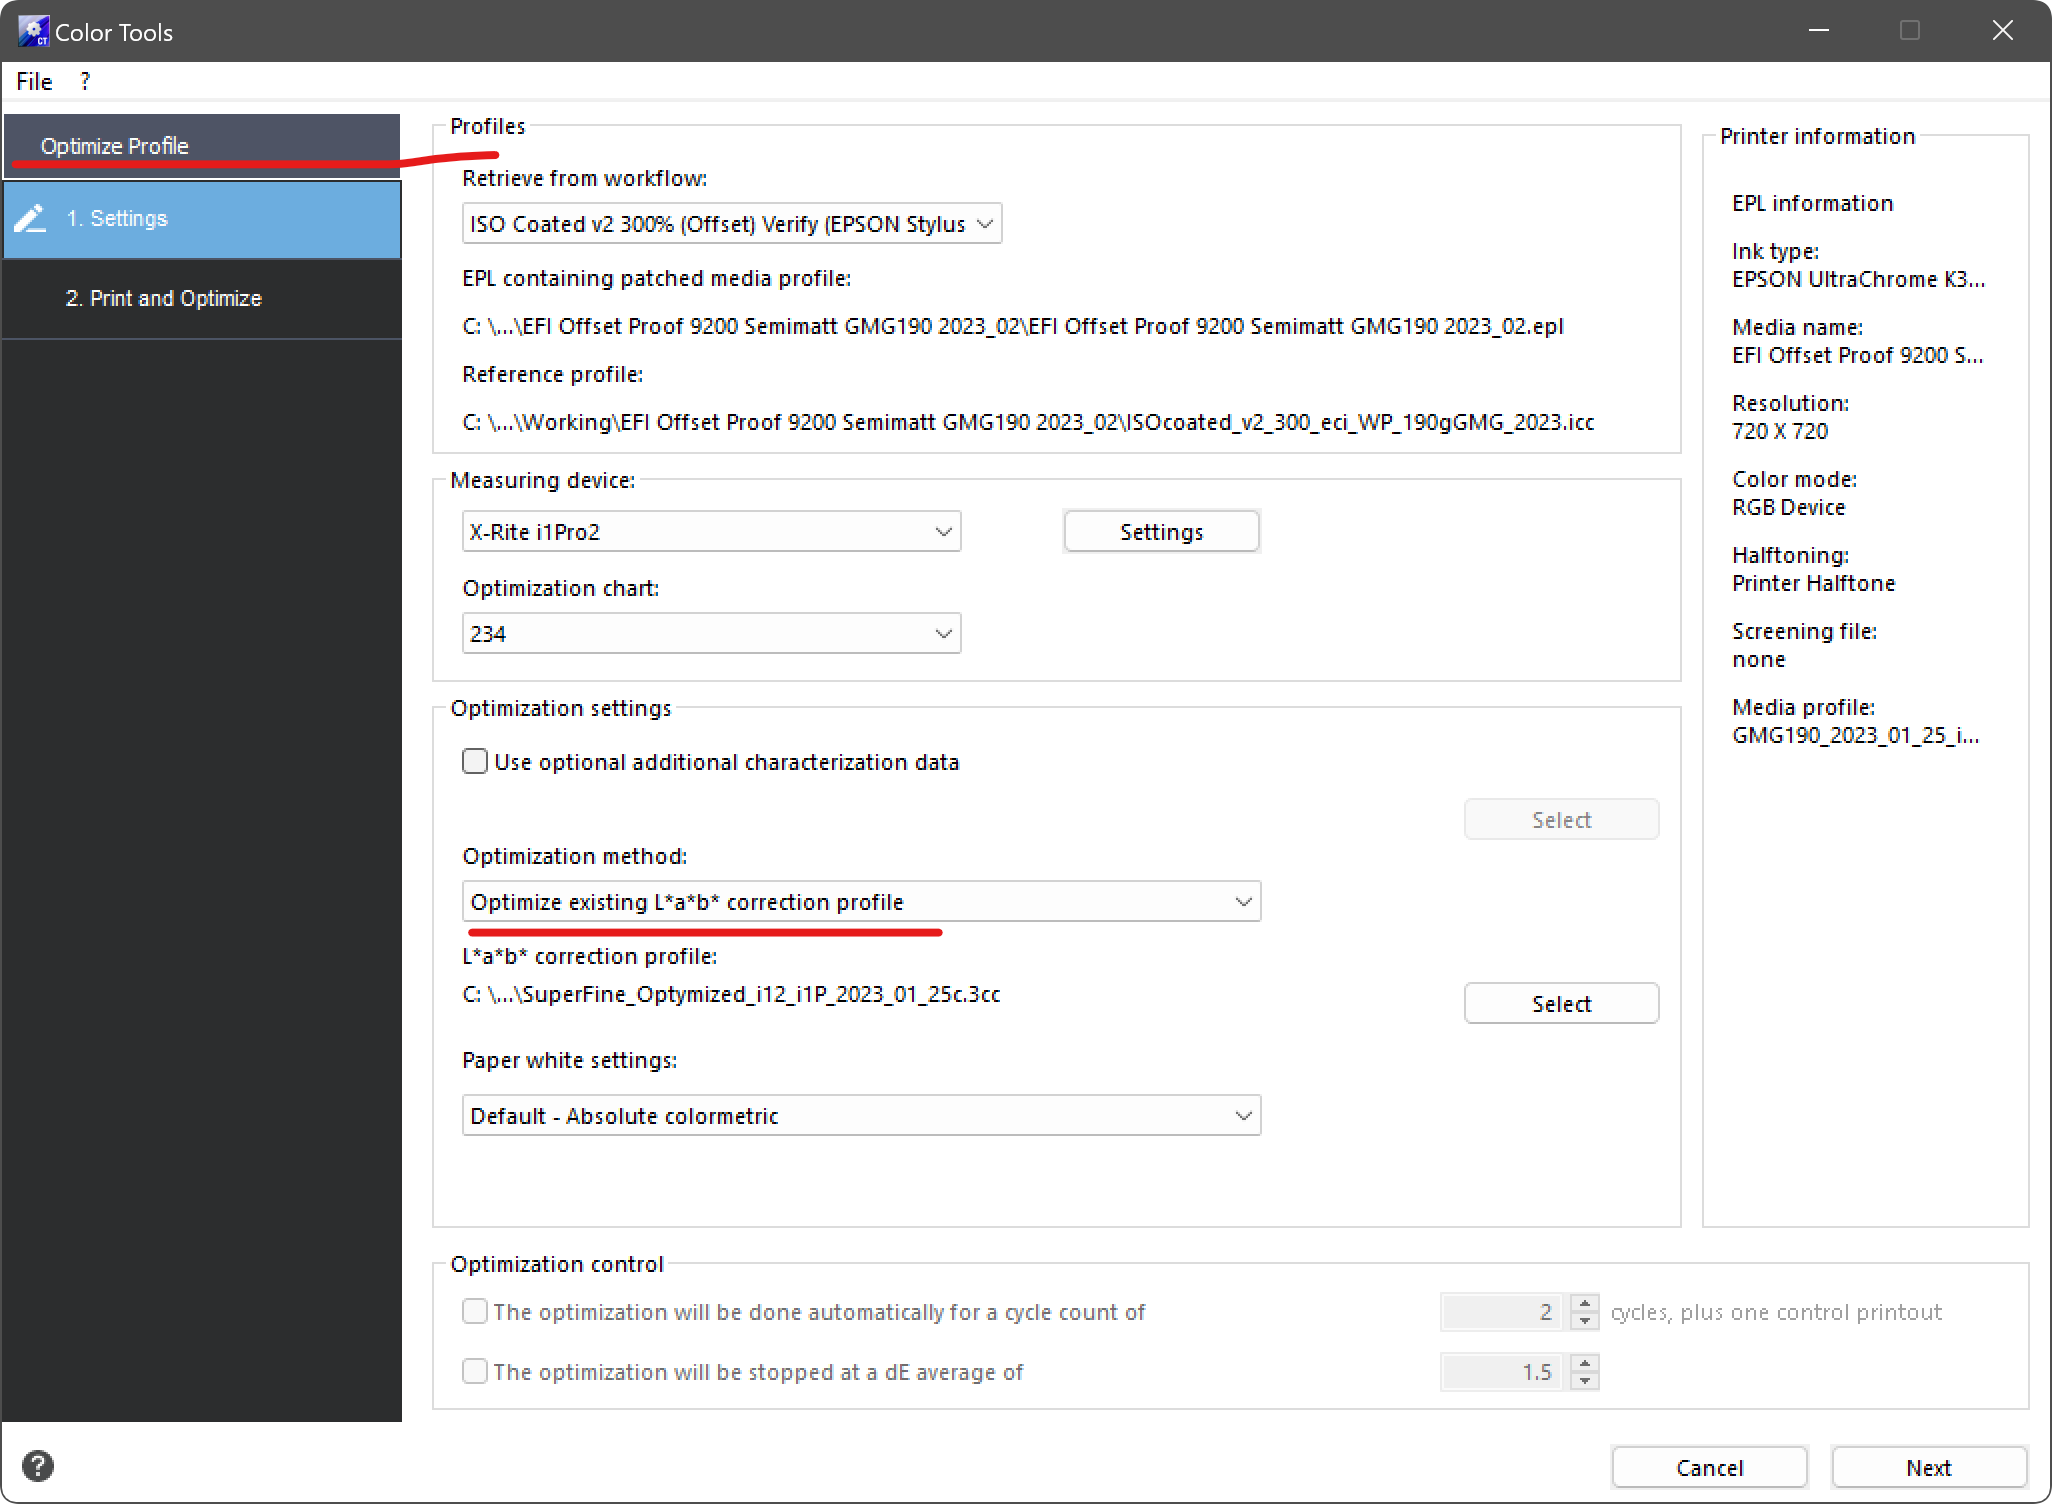Click Select for L*a*b* correction profile

click(1561, 1004)
